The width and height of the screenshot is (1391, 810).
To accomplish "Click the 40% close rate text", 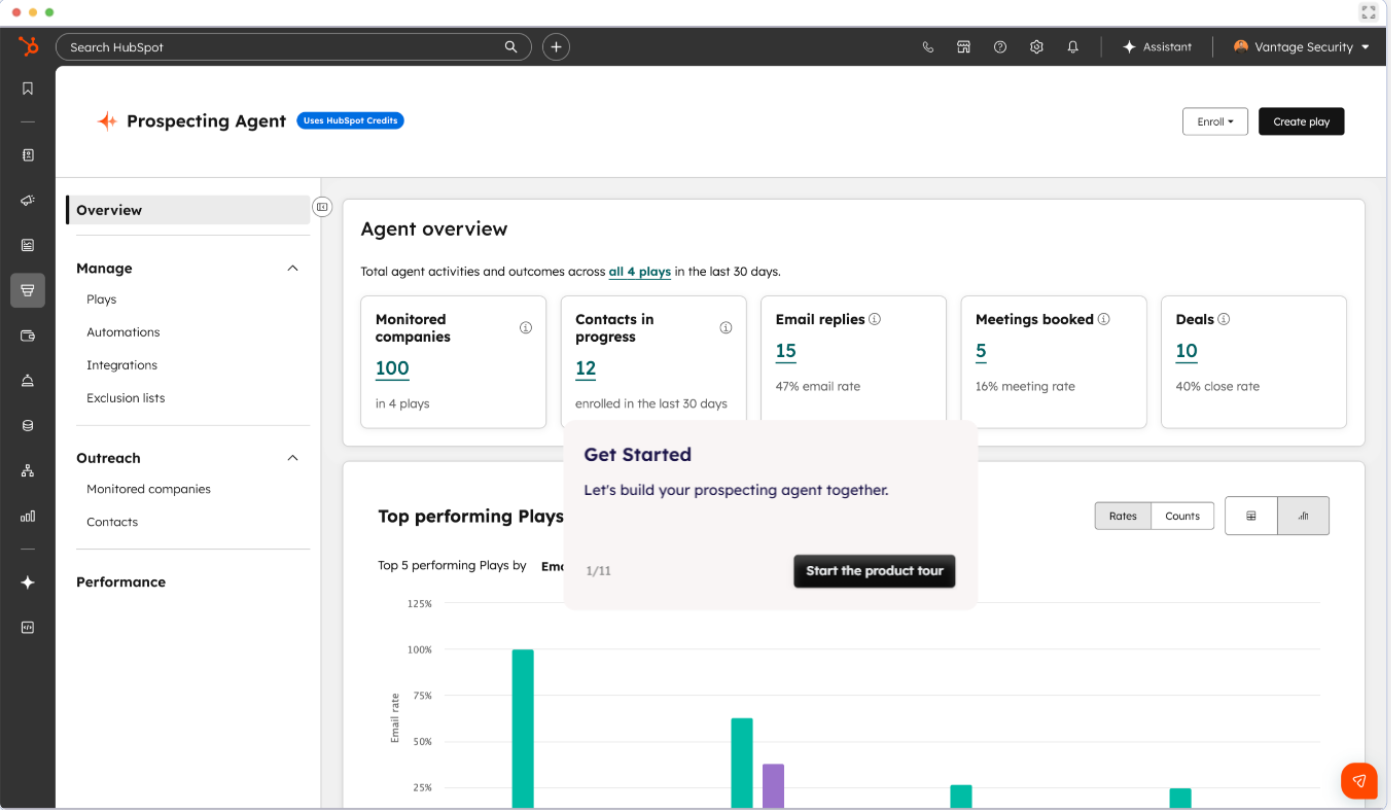I will click(x=1218, y=386).
